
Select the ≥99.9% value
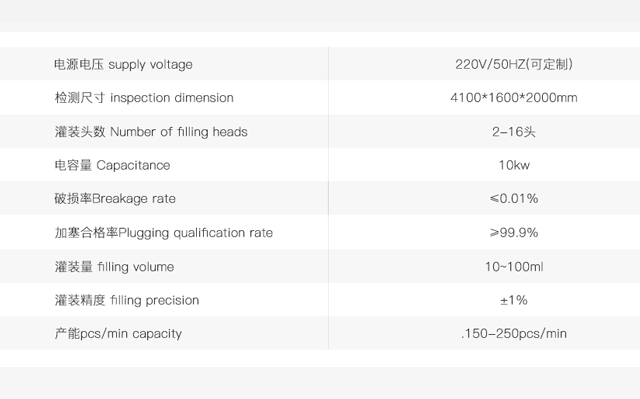tap(514, 233)
